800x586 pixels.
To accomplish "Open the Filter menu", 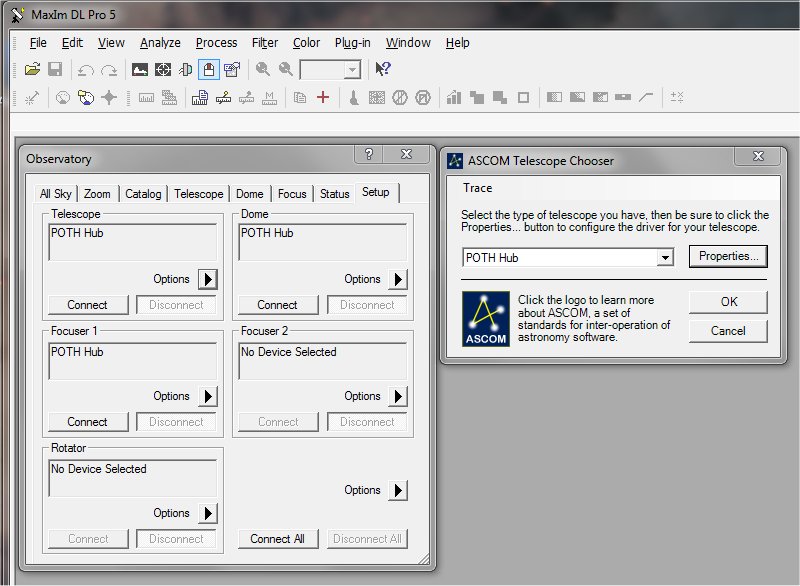I will click(265, 43).
